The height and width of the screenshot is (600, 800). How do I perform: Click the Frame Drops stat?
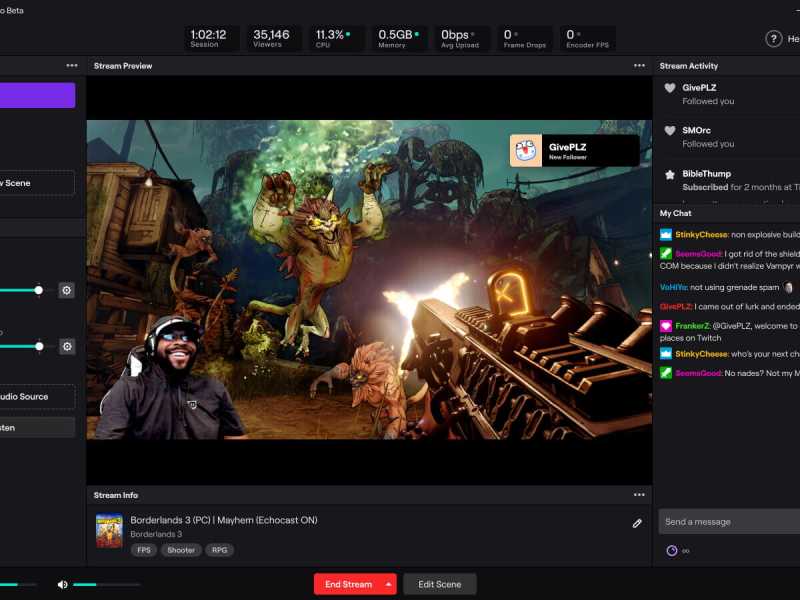[x=524, y=38]
